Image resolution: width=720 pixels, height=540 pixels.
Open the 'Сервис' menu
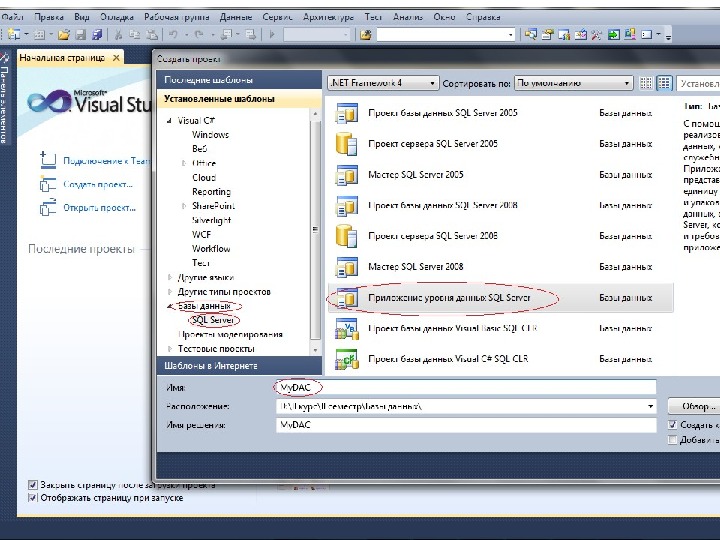tap(277, 17)
